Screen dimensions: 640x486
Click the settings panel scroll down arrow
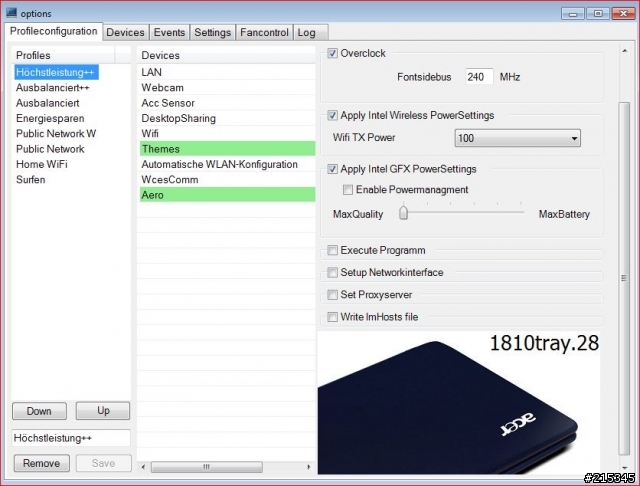click(x=624, y=468)
